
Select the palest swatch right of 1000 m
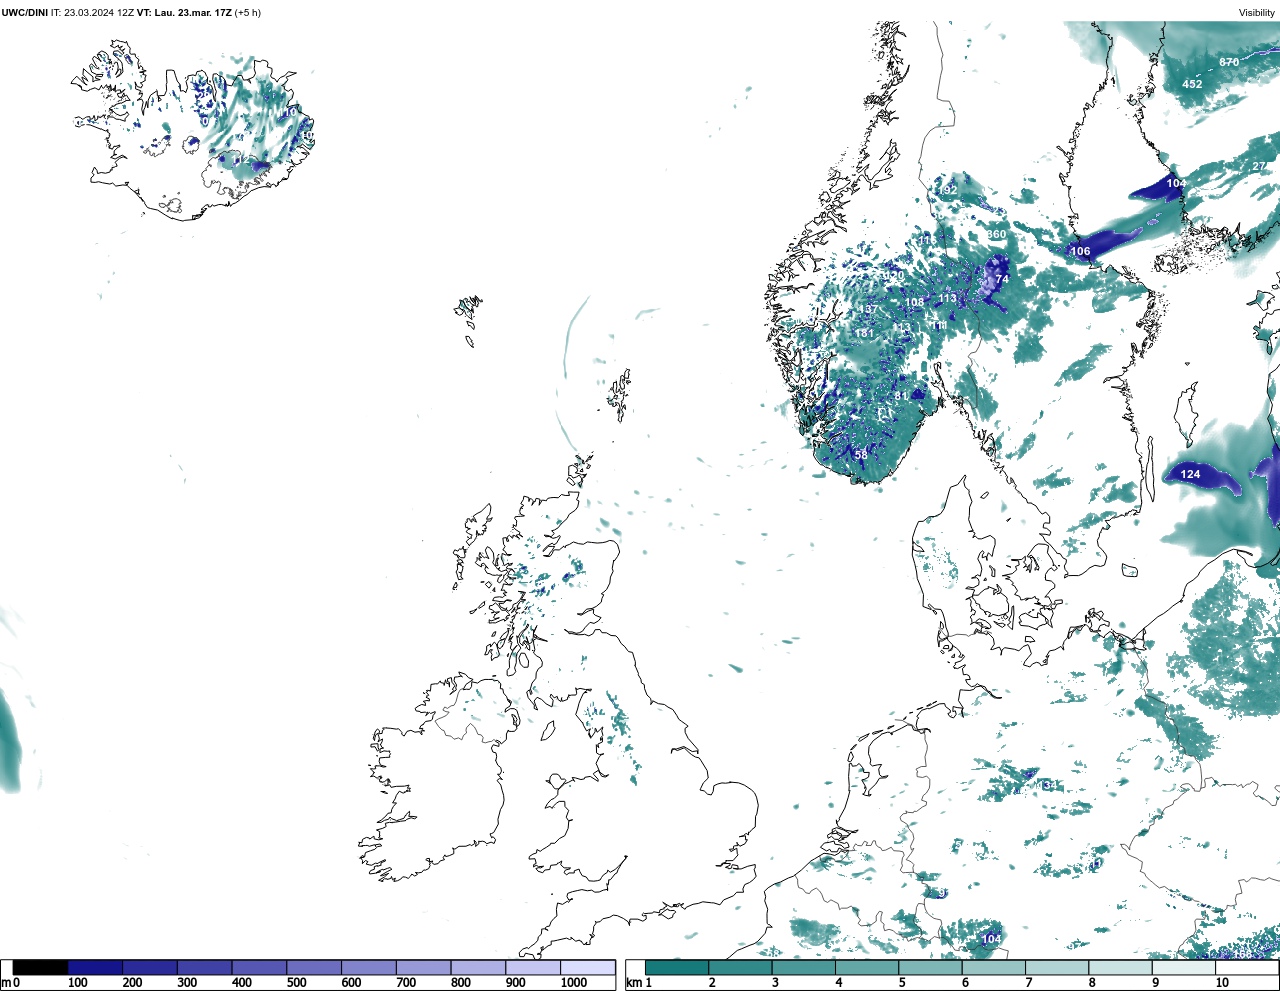click(x=587, y=967)
